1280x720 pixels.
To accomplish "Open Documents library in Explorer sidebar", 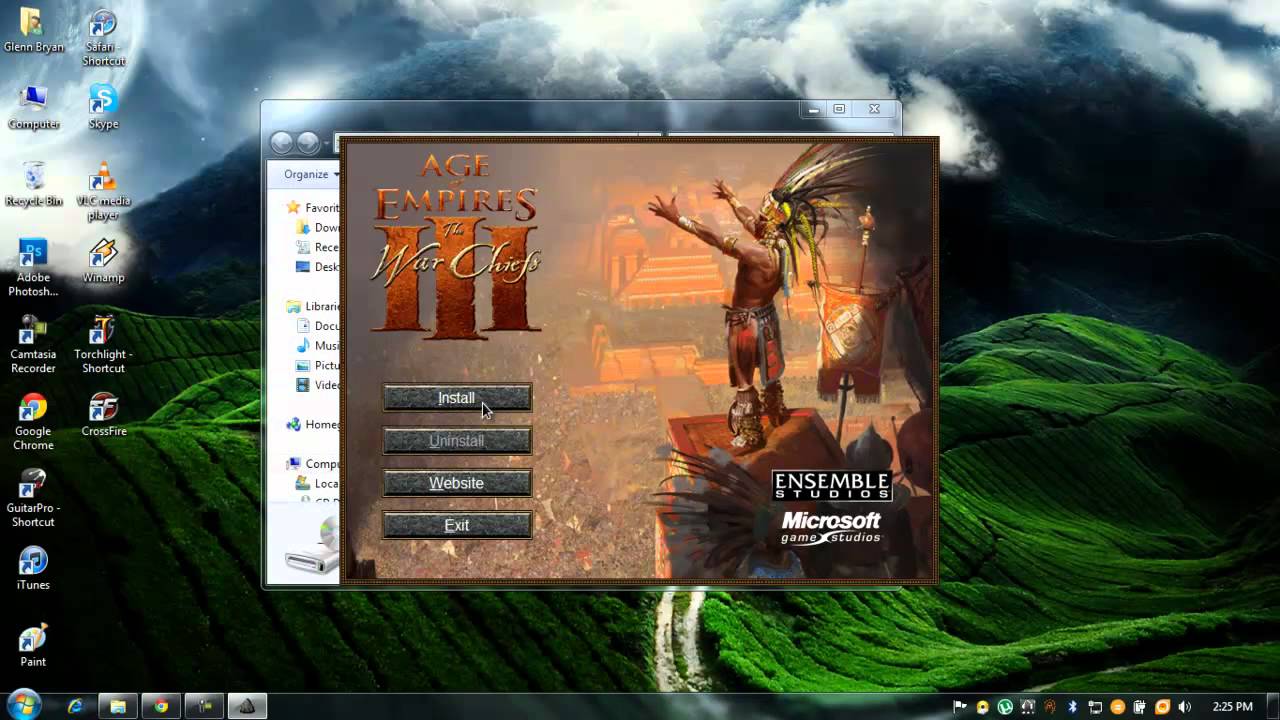I will click(x=318, y=326).
